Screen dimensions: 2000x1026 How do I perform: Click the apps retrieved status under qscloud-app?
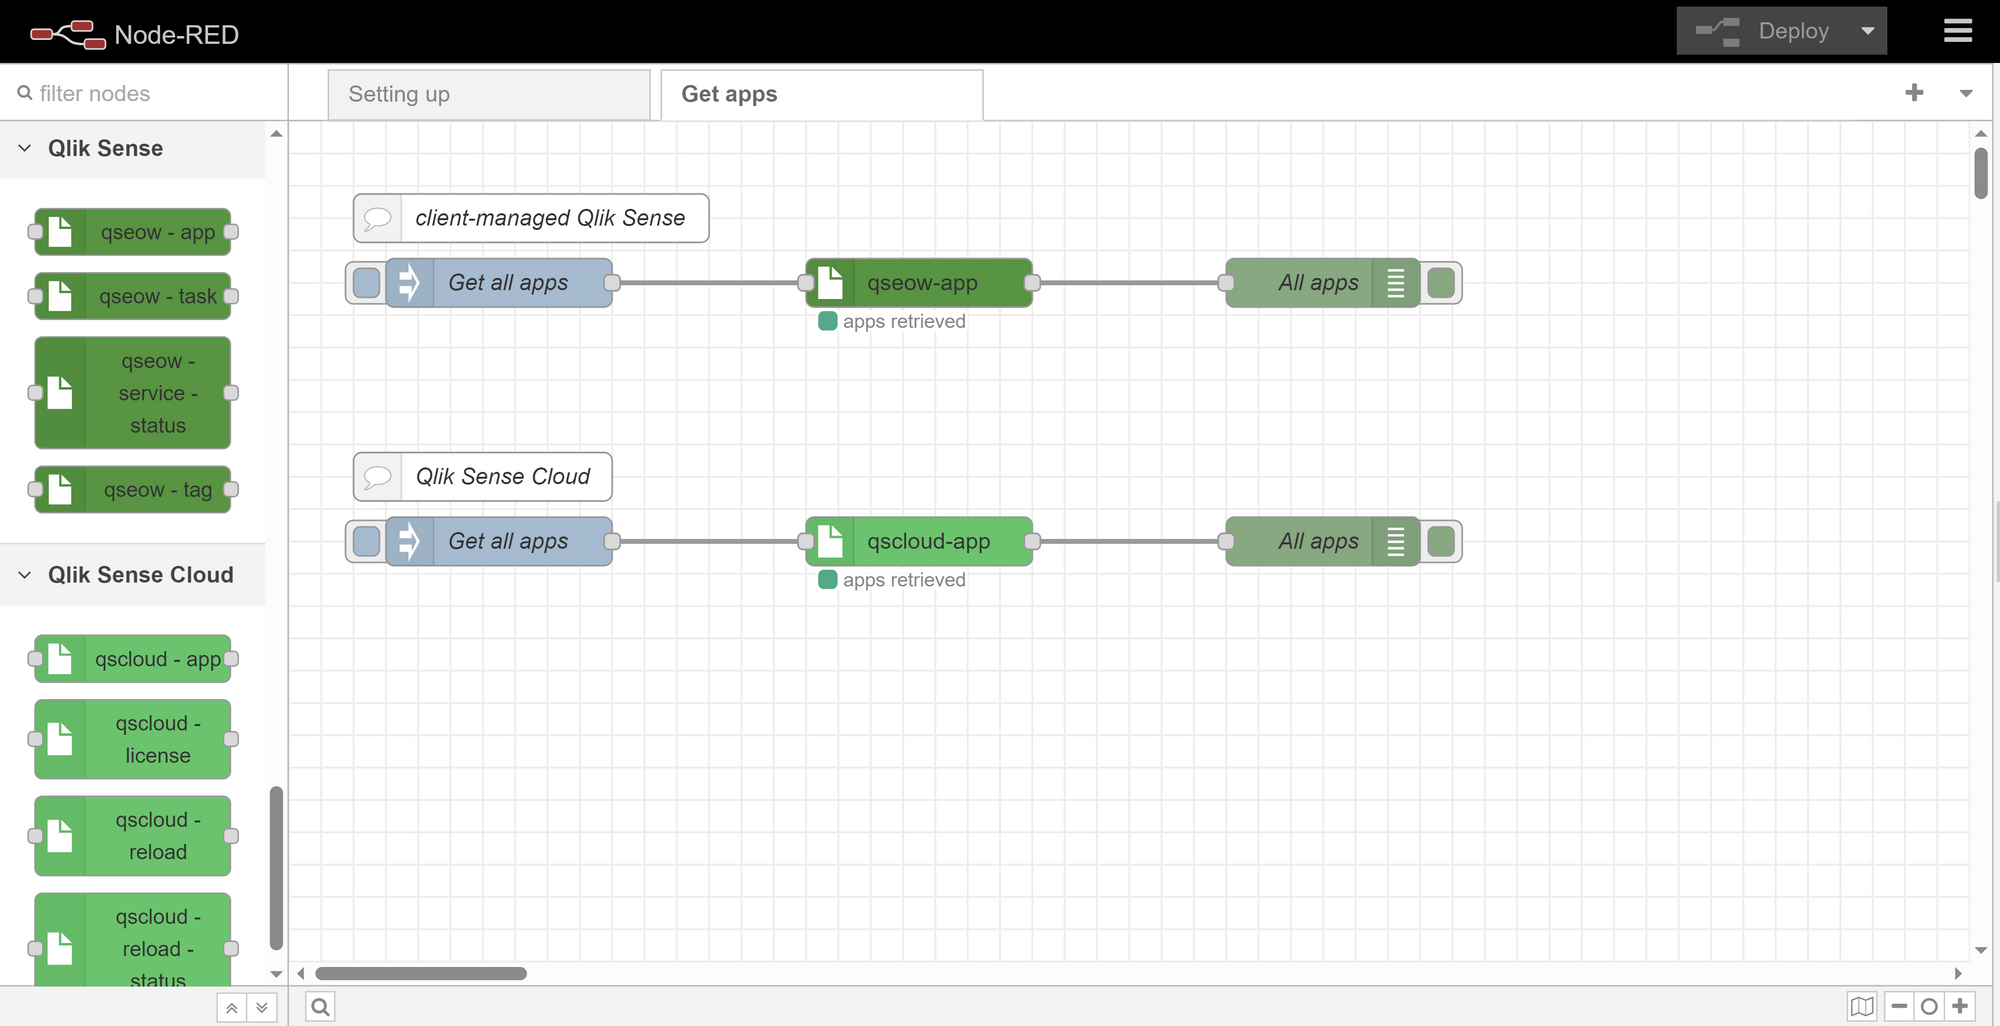click(892, 580)
